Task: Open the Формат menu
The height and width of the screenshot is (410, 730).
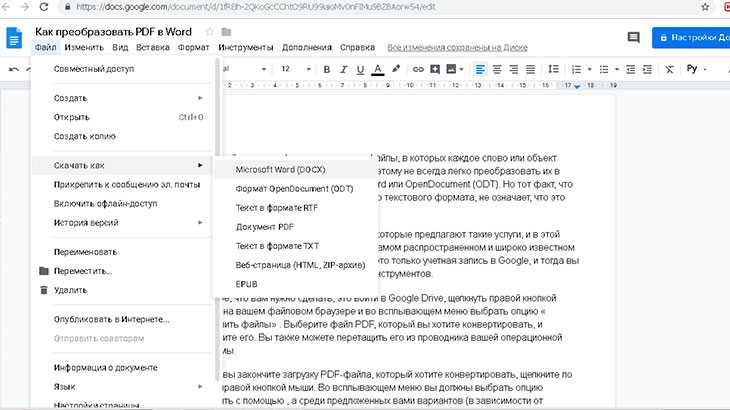Action: click(194, 47)
